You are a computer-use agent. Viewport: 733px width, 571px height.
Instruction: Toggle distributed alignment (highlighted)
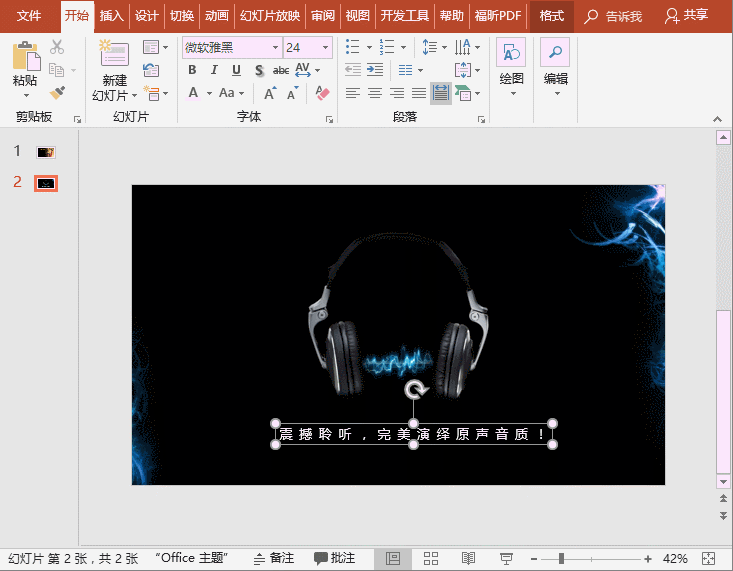click(x=440, y=93)
